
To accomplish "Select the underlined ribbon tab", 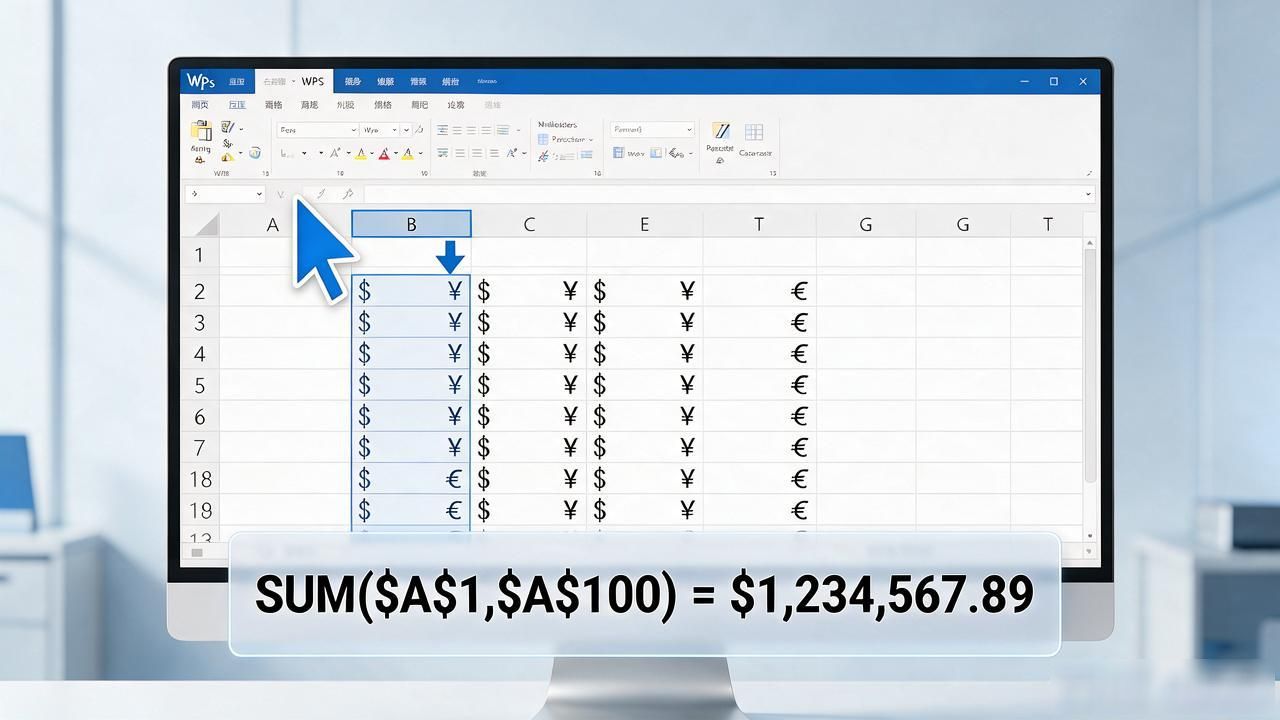I will pyautogui.click(x=236, y=104).
